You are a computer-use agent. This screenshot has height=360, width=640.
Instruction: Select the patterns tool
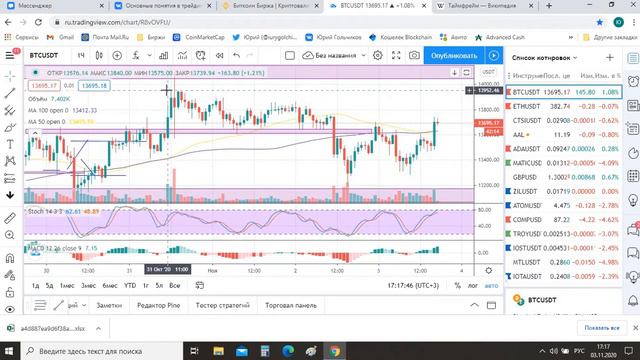pyautogui.click(x=10, y=161)
